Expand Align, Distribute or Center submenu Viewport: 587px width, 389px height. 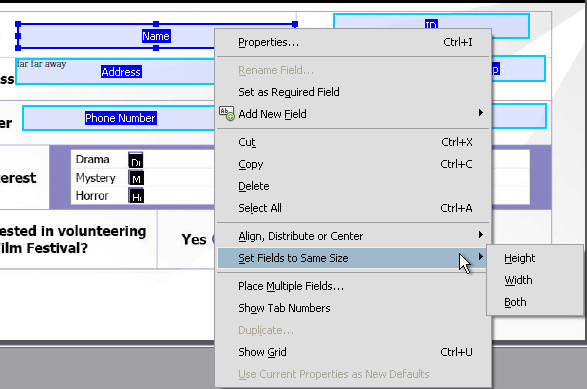[353, 236]
